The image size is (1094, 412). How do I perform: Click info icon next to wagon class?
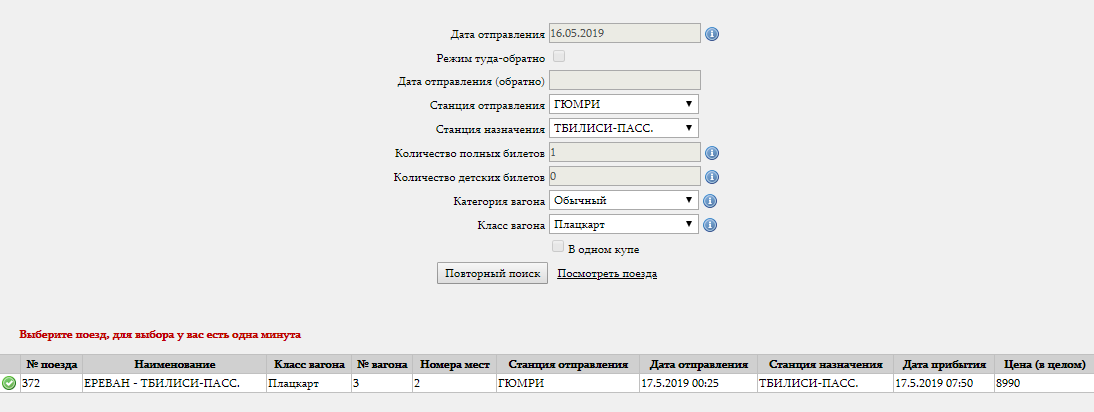[712, 225]
